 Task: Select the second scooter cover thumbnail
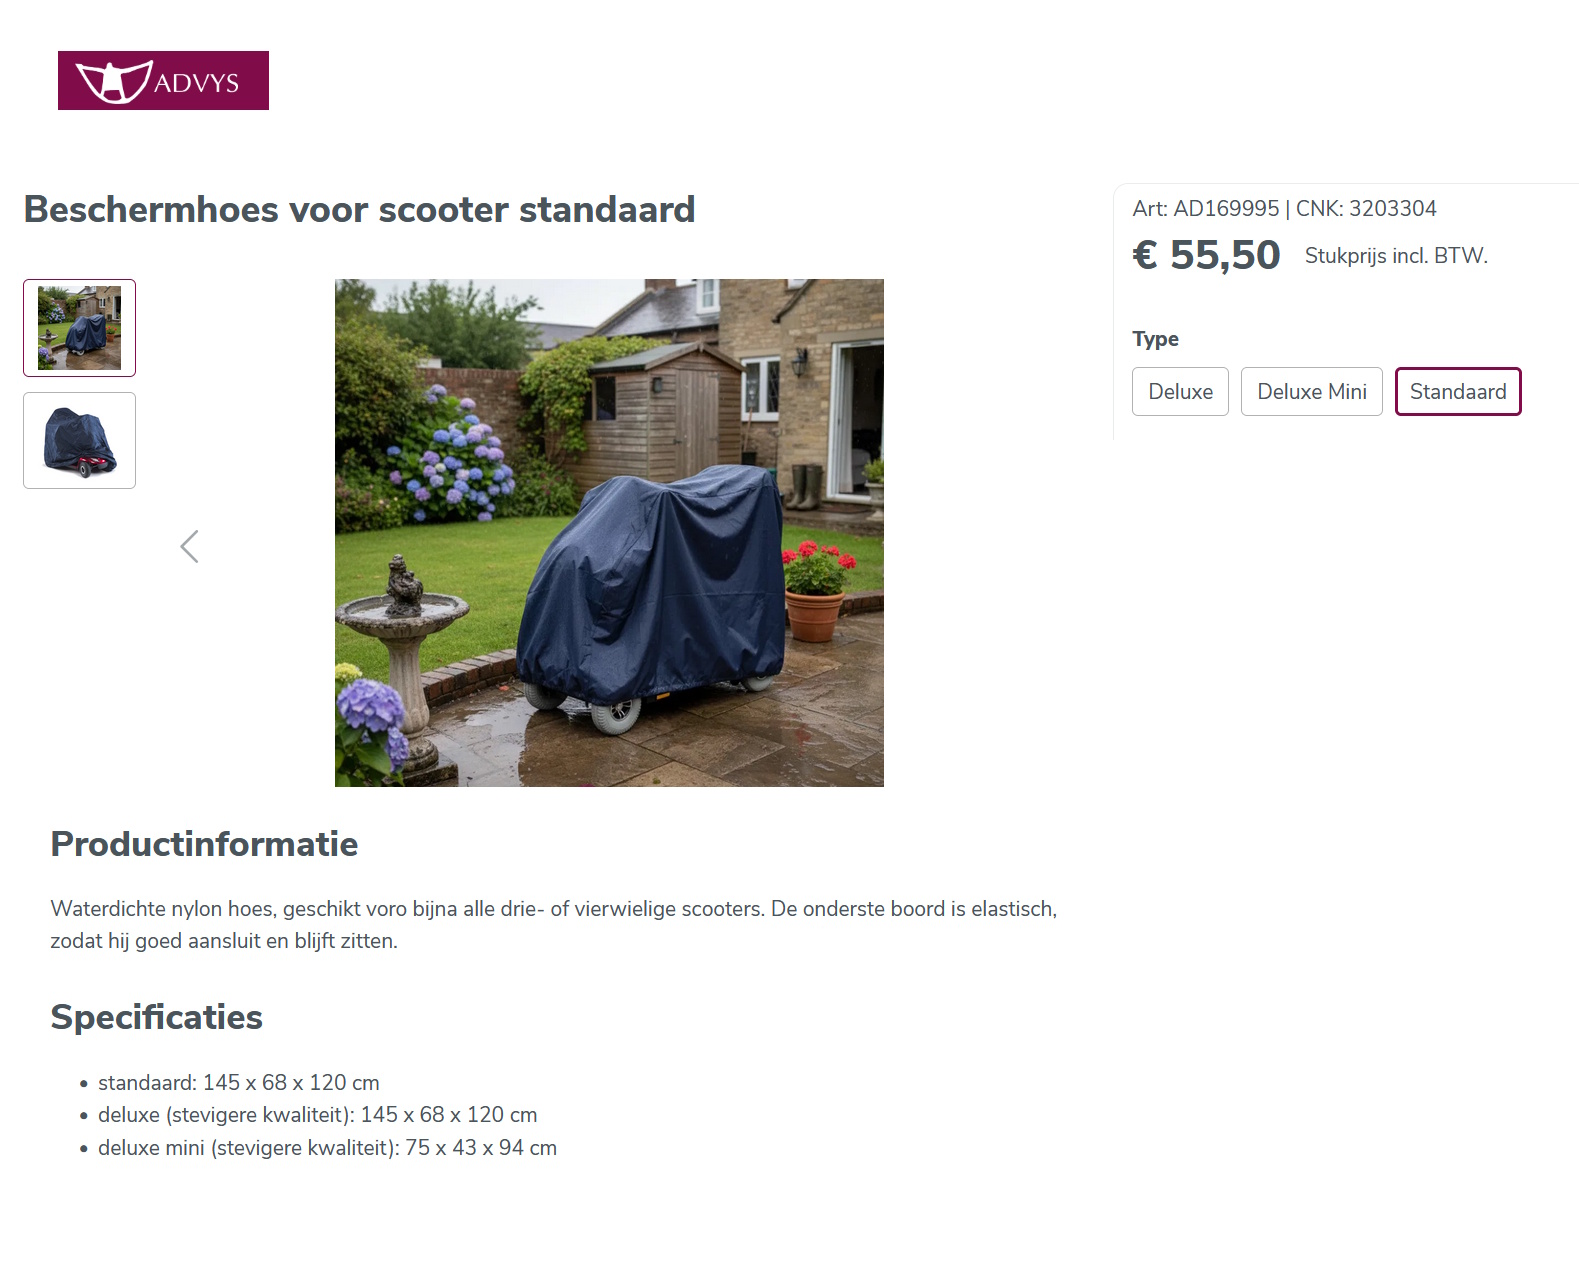[80, 441]
